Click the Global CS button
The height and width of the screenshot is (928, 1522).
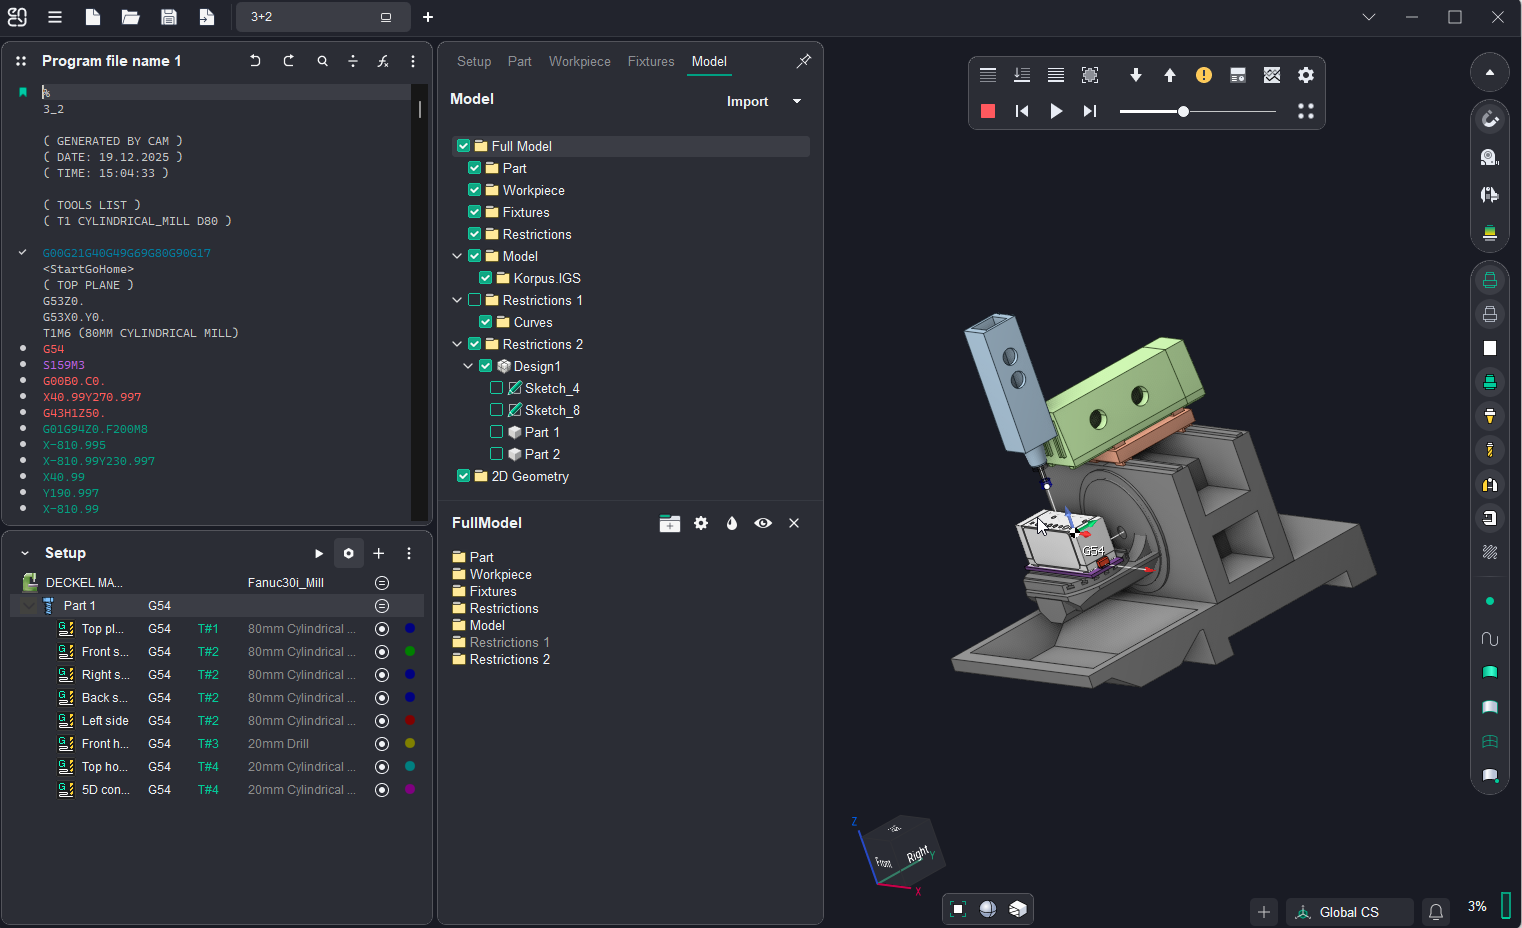[1348, 912]
